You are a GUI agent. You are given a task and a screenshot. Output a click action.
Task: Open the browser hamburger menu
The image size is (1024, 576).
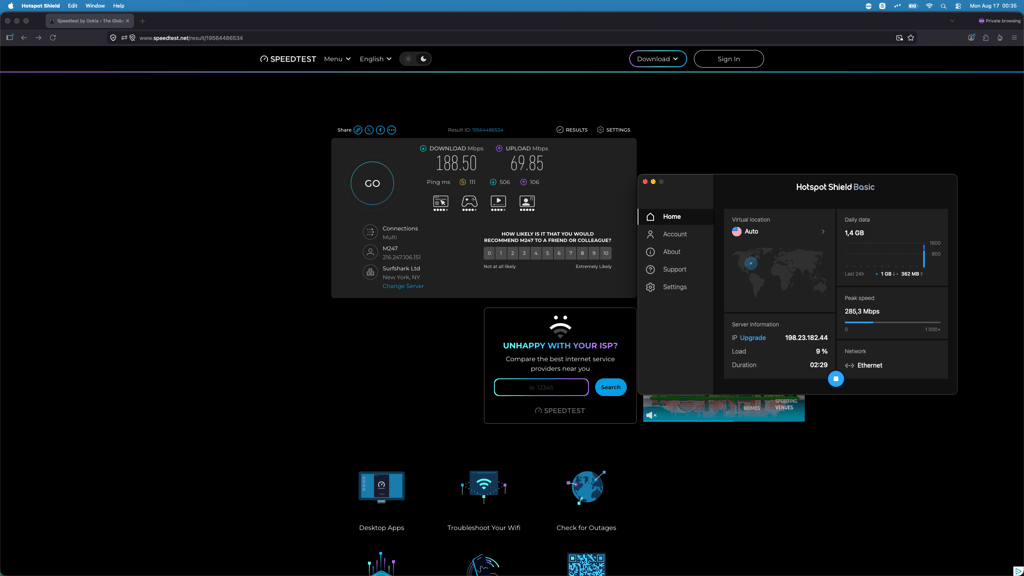coord(1014,38)
